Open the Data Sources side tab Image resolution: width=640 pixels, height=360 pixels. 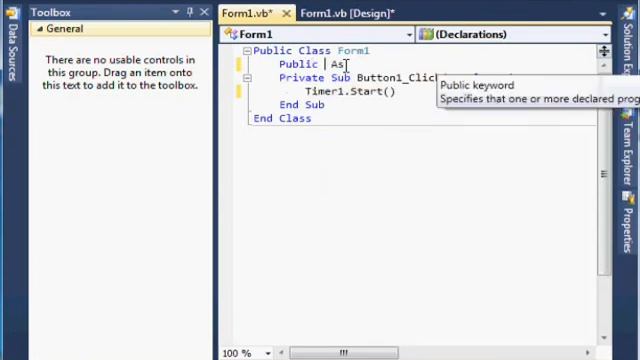pos(13,45)
